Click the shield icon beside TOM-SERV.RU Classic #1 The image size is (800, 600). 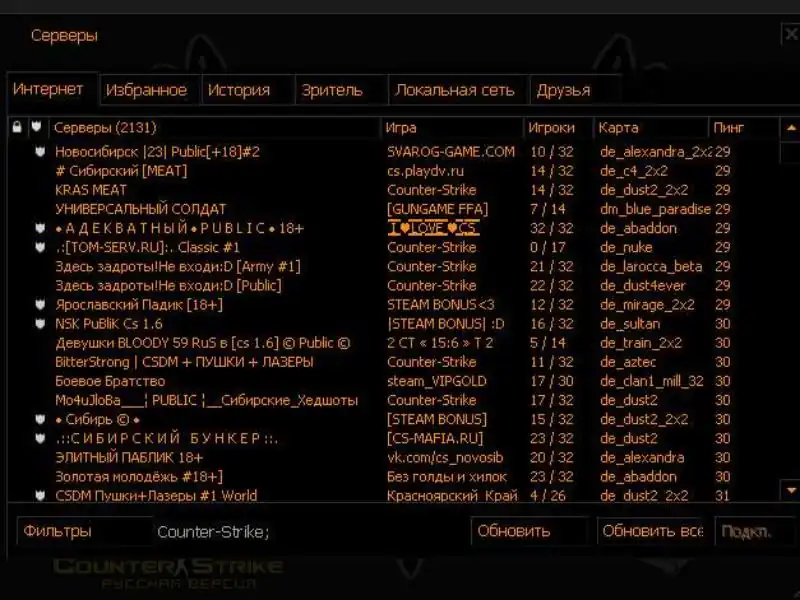pos(40,247)
